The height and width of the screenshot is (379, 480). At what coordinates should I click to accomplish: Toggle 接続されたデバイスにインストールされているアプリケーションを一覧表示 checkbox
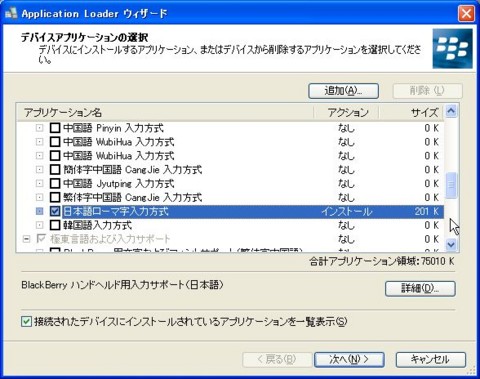point(26,322)
